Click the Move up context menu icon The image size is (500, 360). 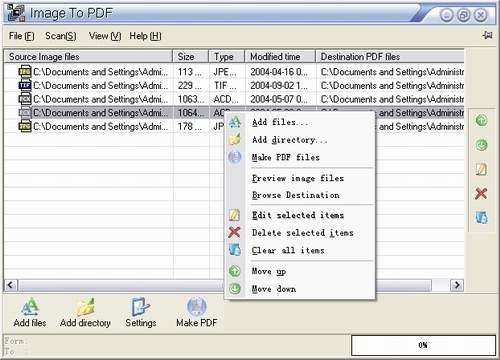tap(235, 271)
